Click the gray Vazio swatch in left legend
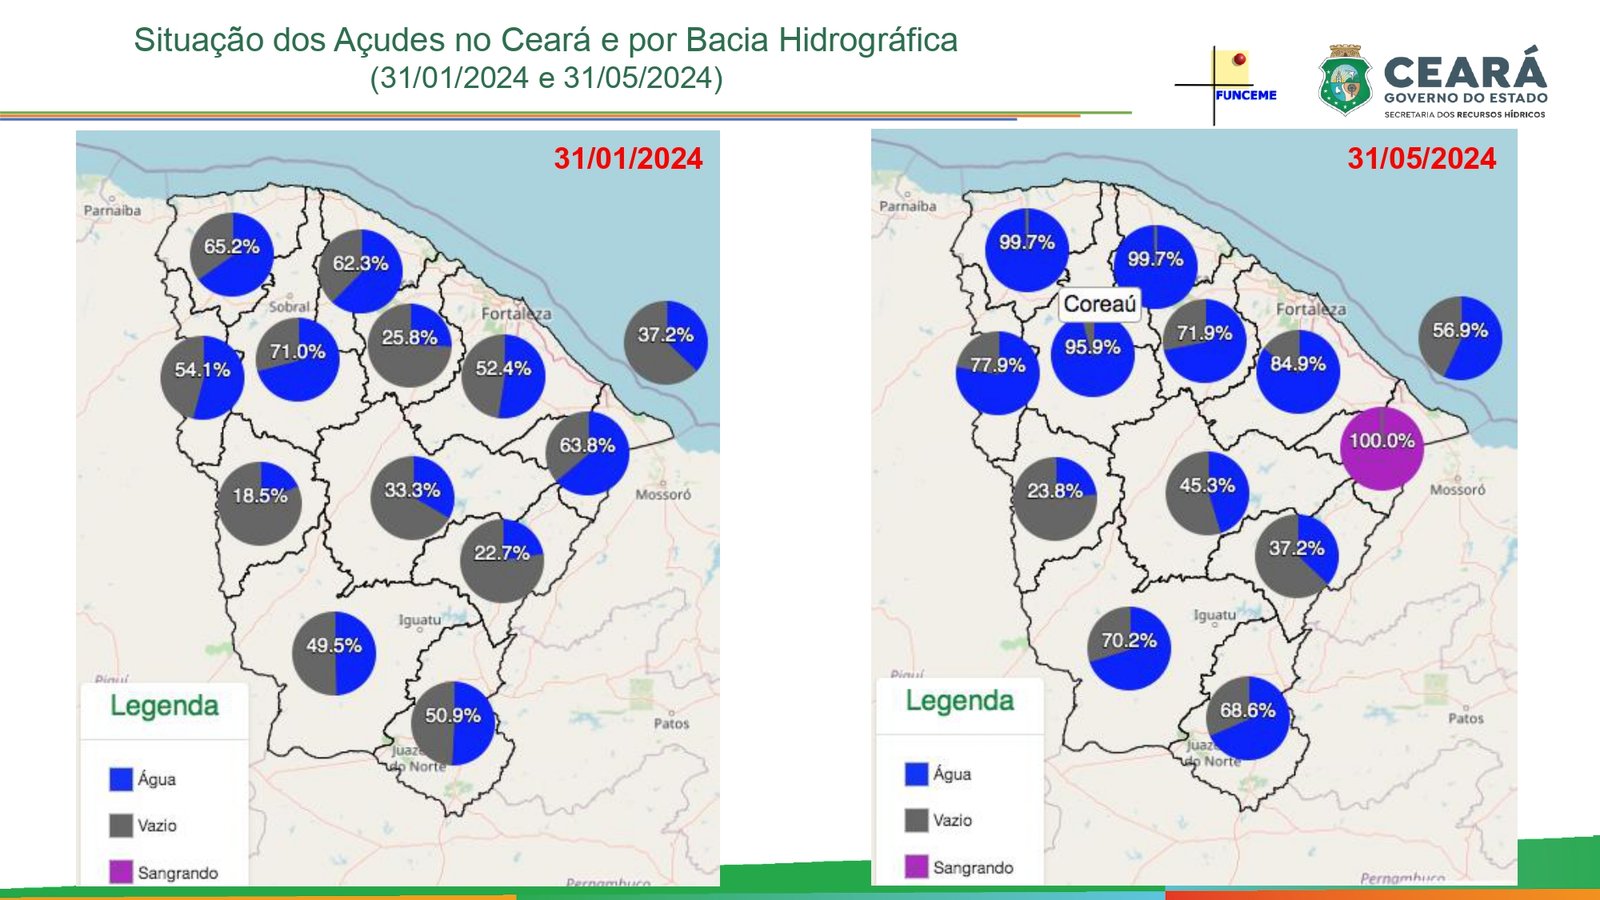This screenshot has height=900, width=1600. pos(121,825)
